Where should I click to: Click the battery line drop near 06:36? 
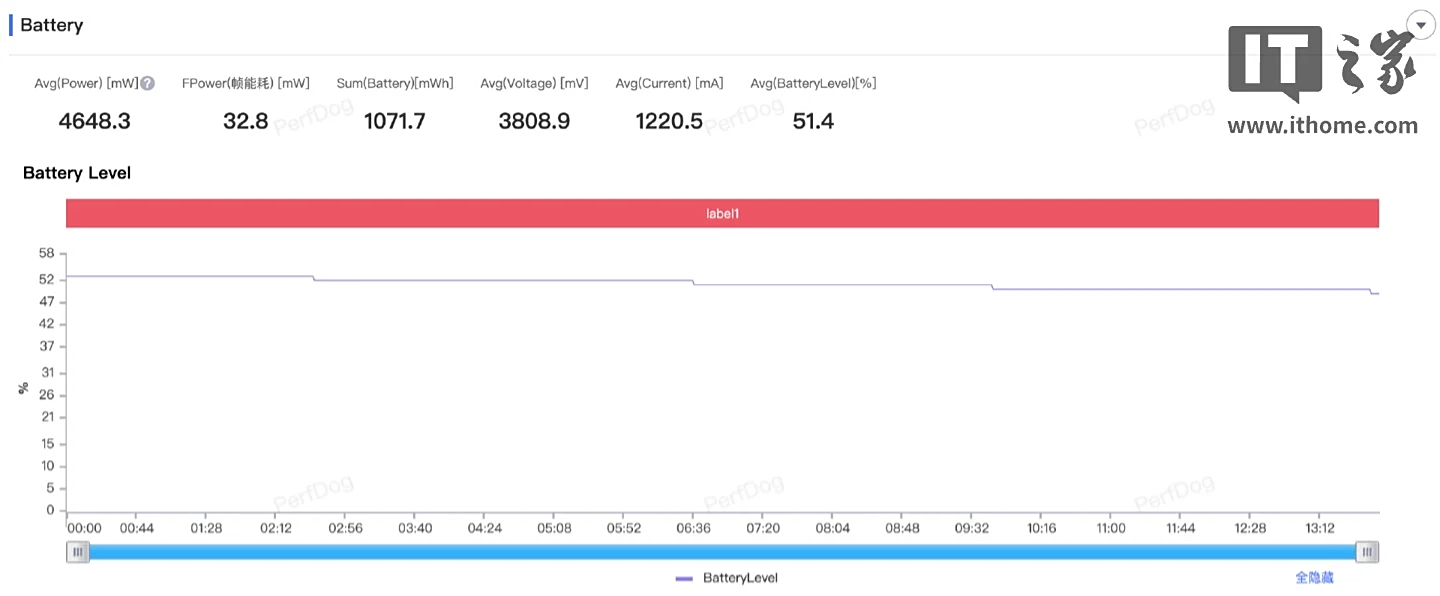pos(693,283)
